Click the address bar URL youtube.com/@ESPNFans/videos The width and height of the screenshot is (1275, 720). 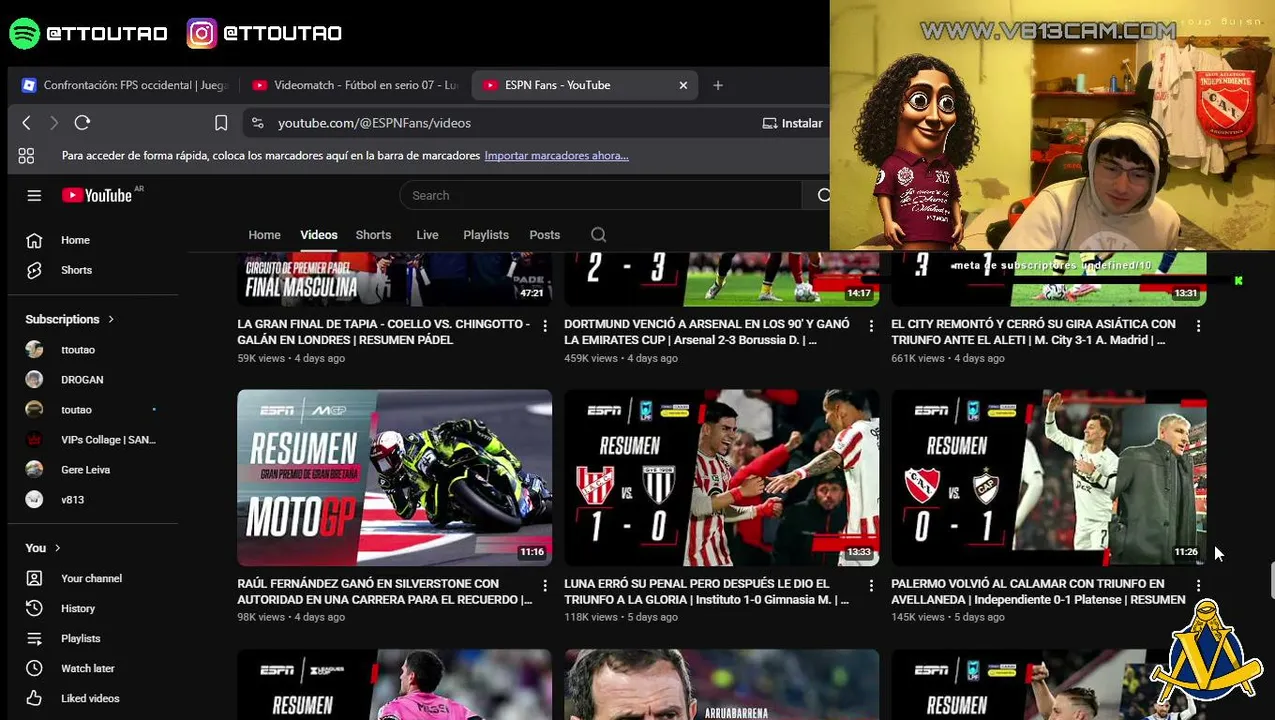point(374,123)
